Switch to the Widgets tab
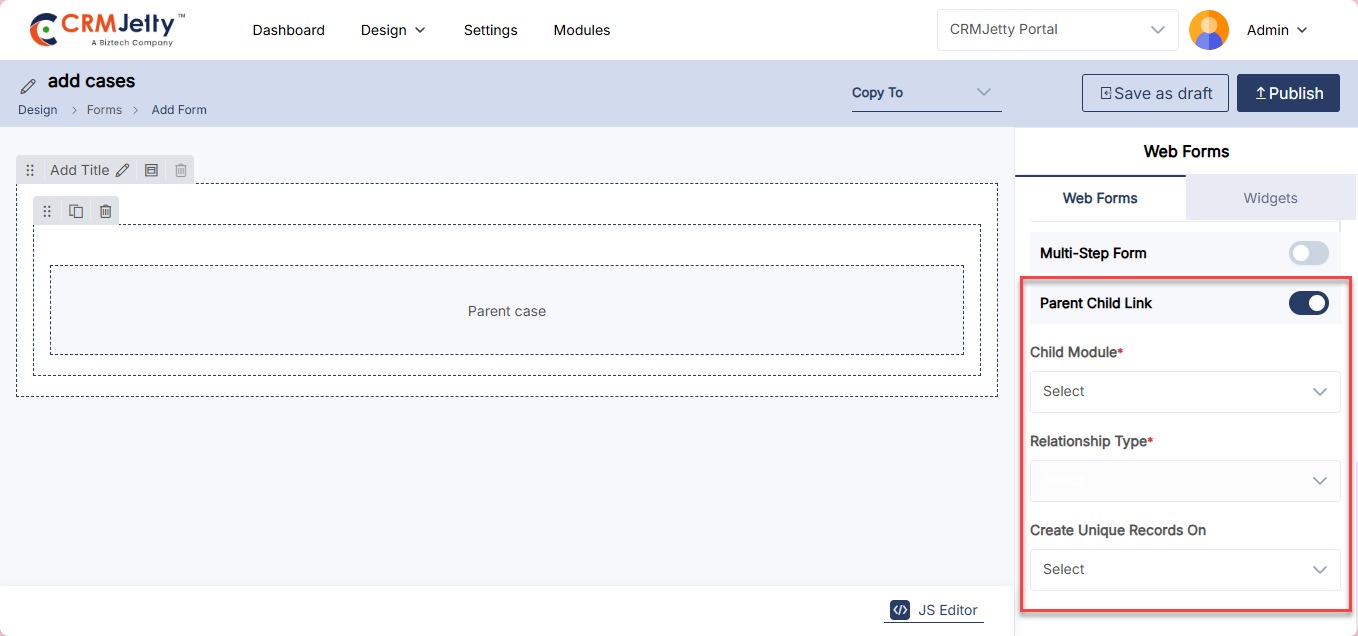Screen dimensions: 1358x636 pos(1270,198)
